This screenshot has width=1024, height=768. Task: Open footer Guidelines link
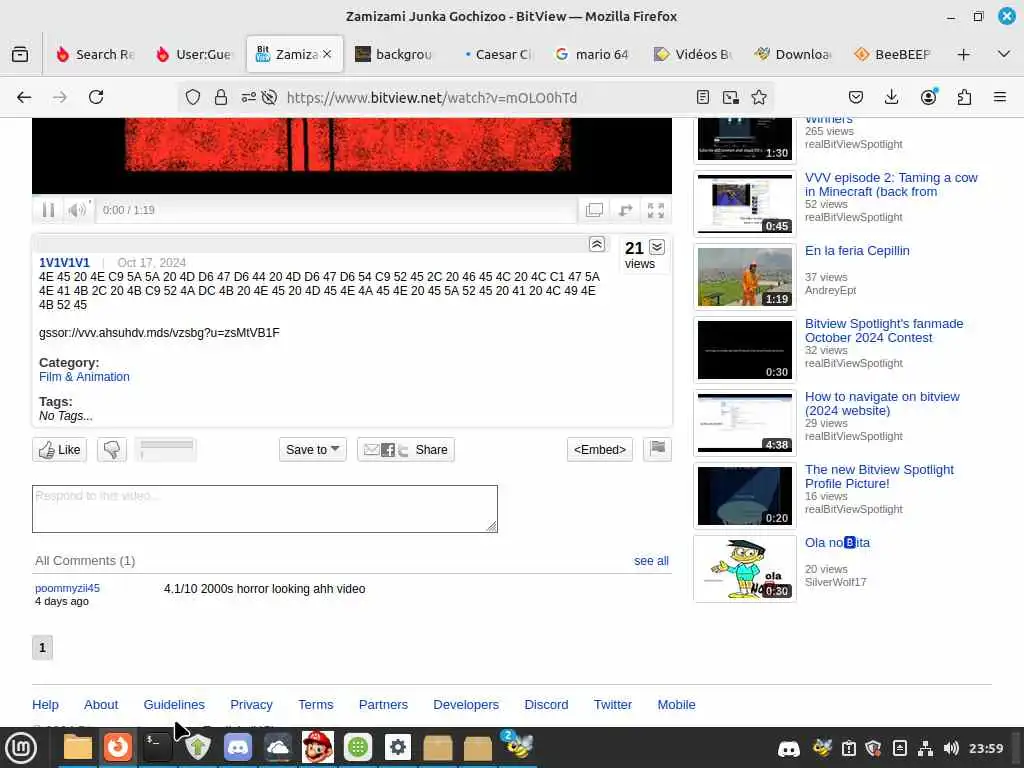[174, 705]
